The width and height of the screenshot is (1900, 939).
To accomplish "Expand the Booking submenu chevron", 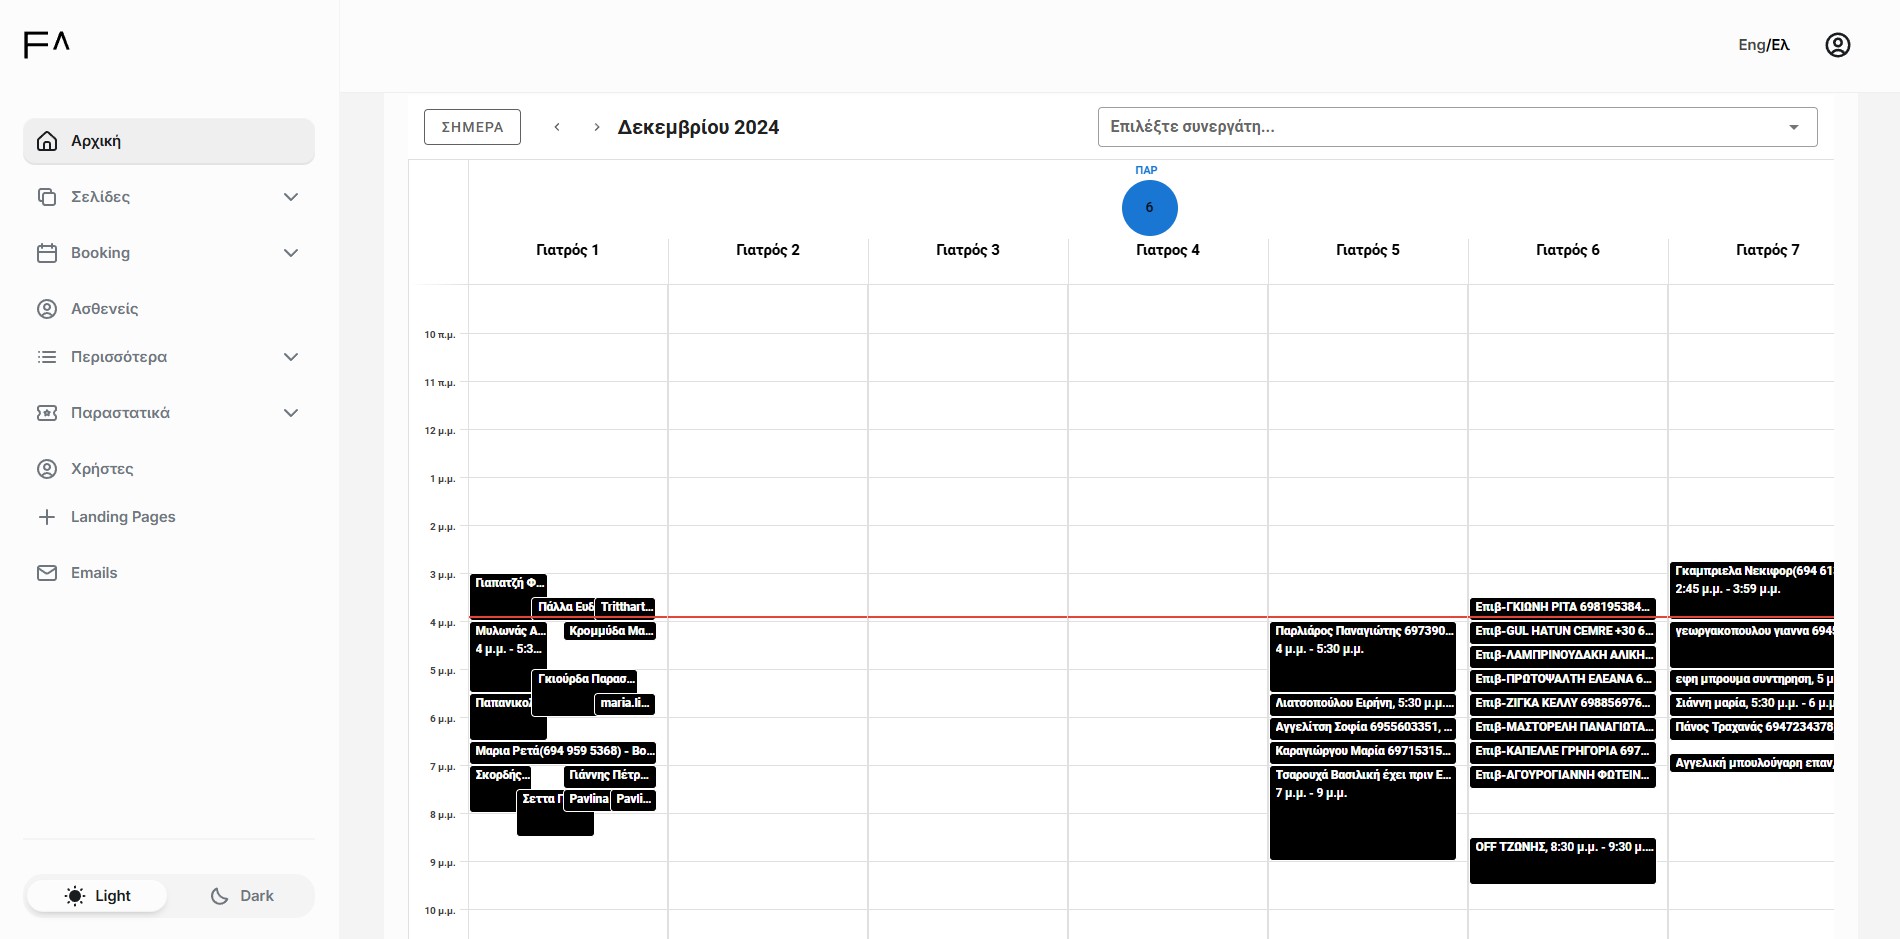I will pos(291,253).
